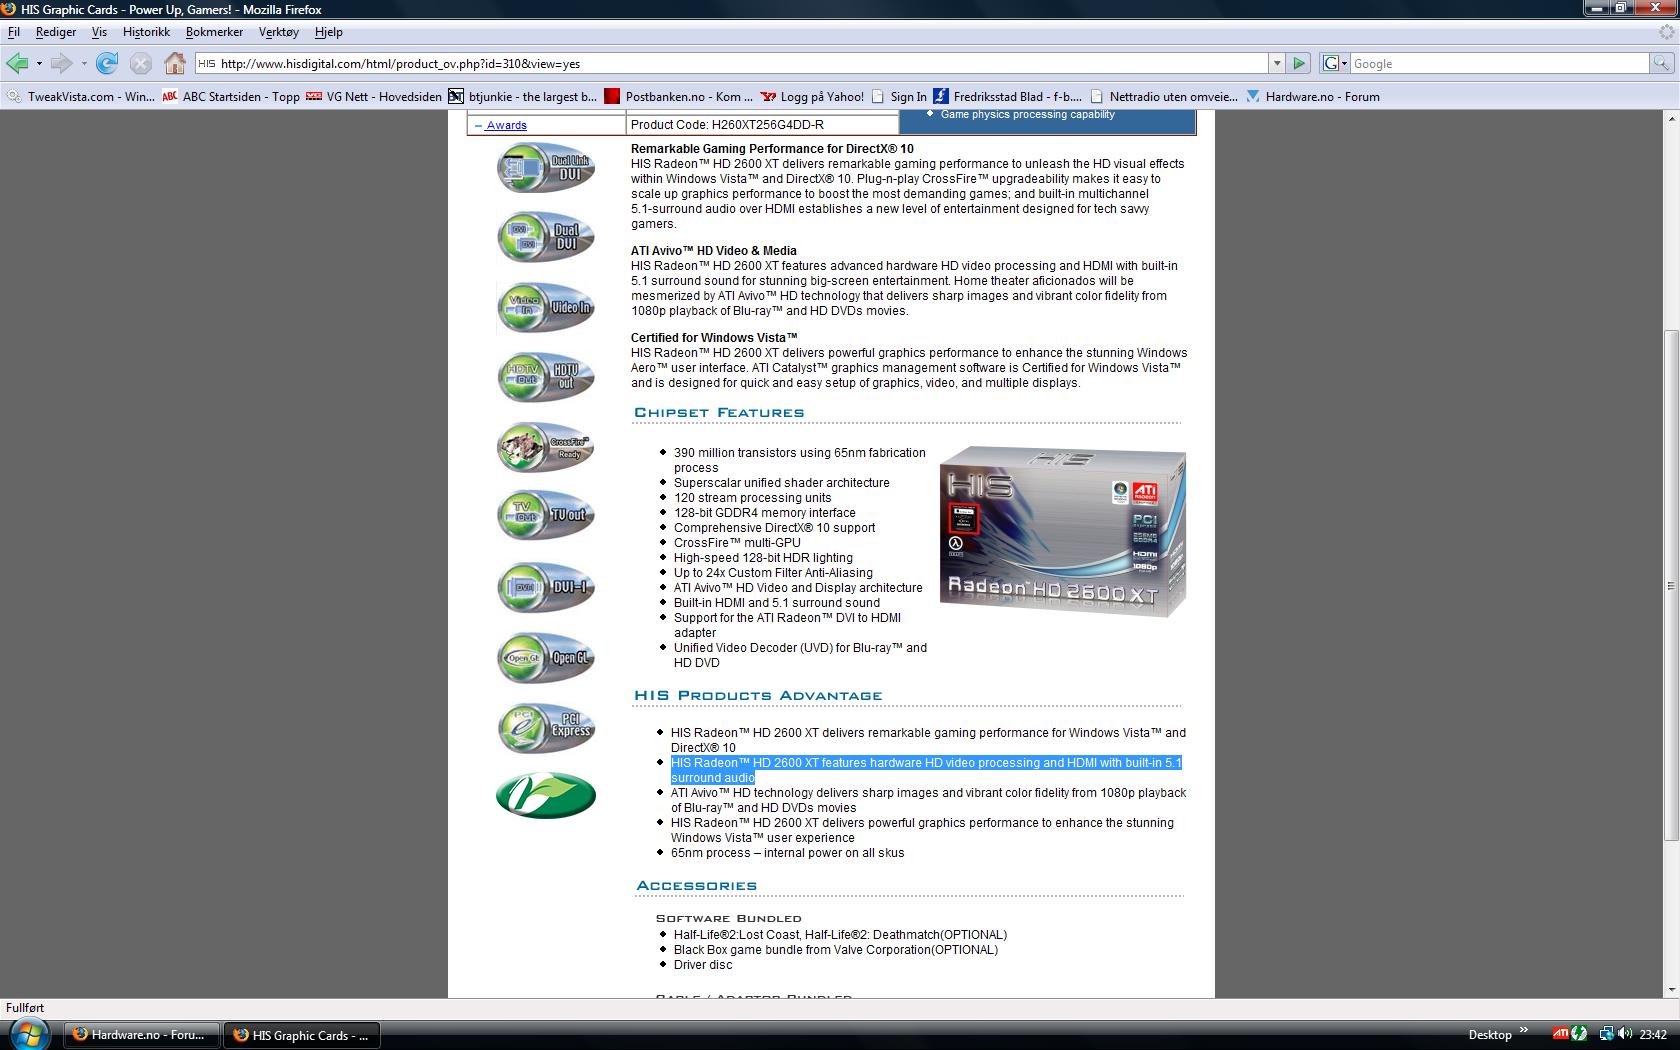The height and width of the screenshot is (1050, 1680).
Task: Open the Vis menu
Action: [99, 32]
